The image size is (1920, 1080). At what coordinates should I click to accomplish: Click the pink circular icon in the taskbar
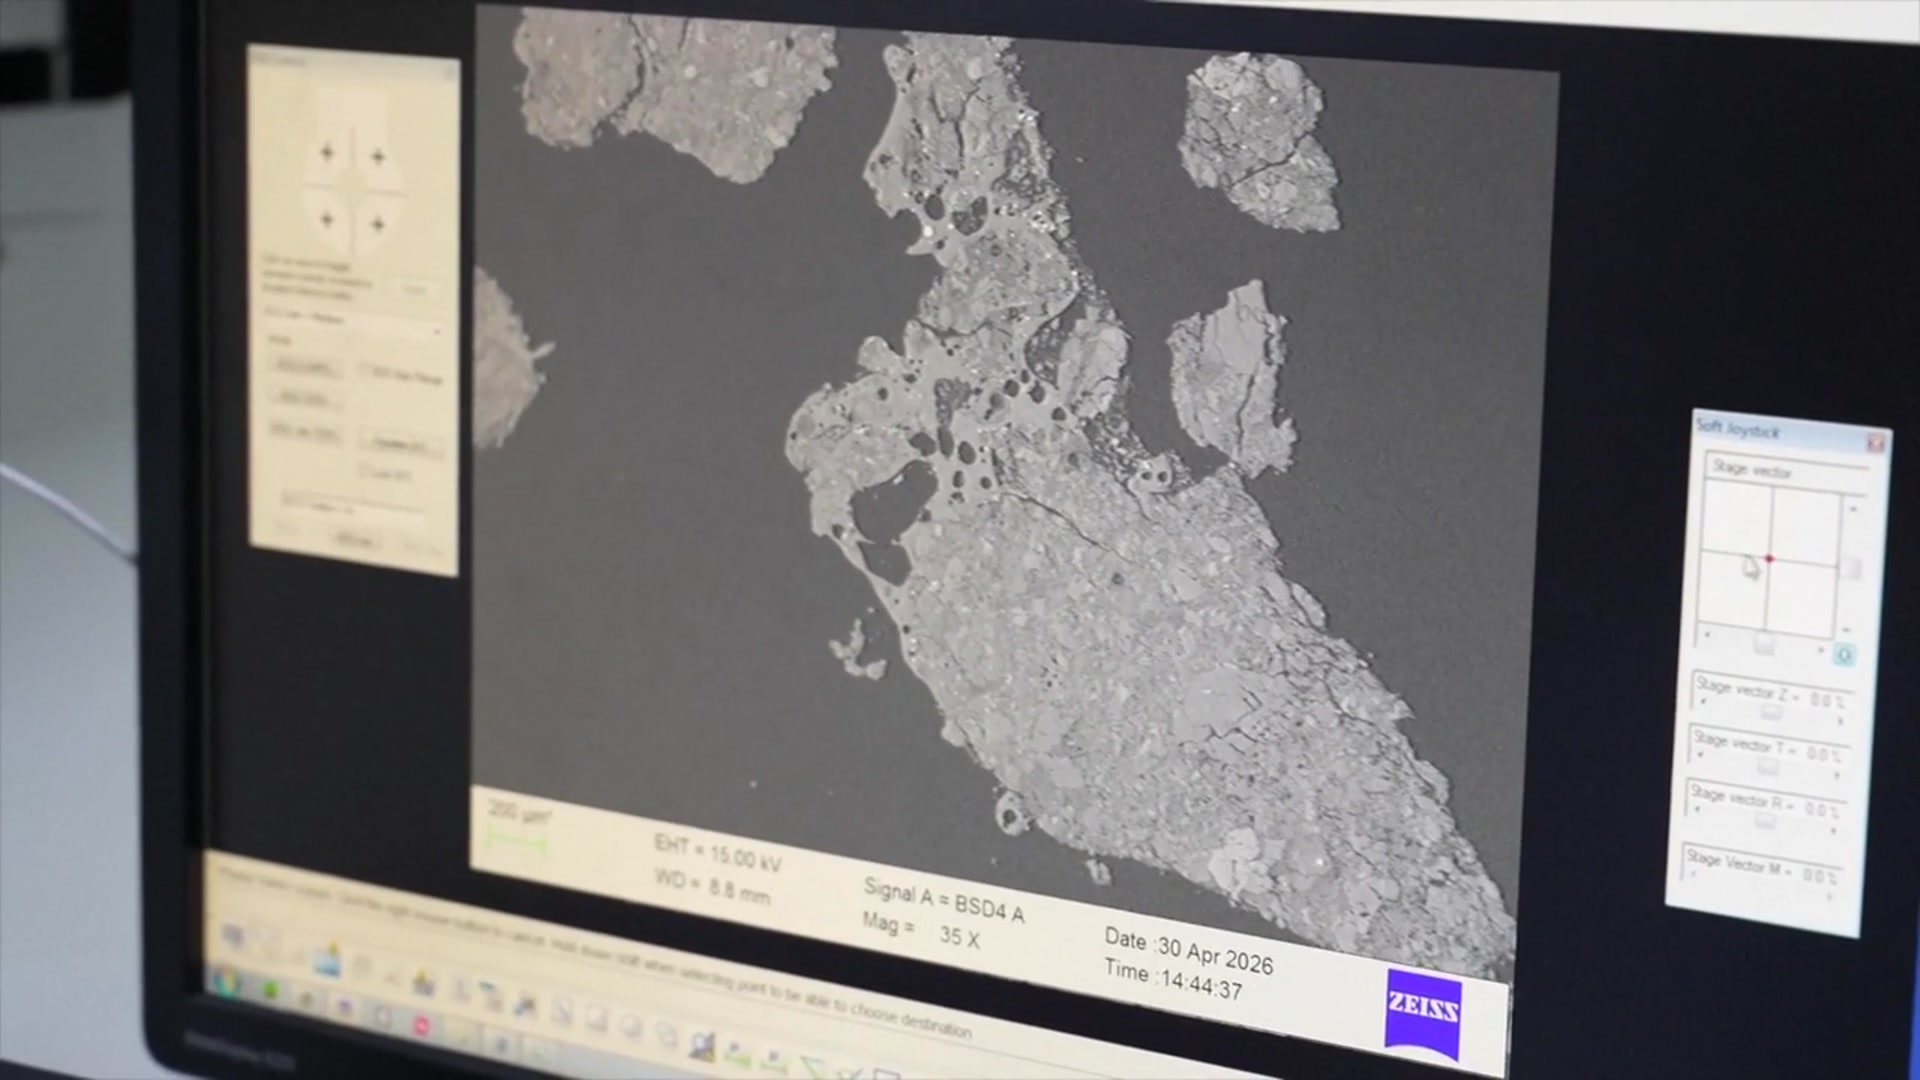pyautogui.click(x=421, y=1026)
